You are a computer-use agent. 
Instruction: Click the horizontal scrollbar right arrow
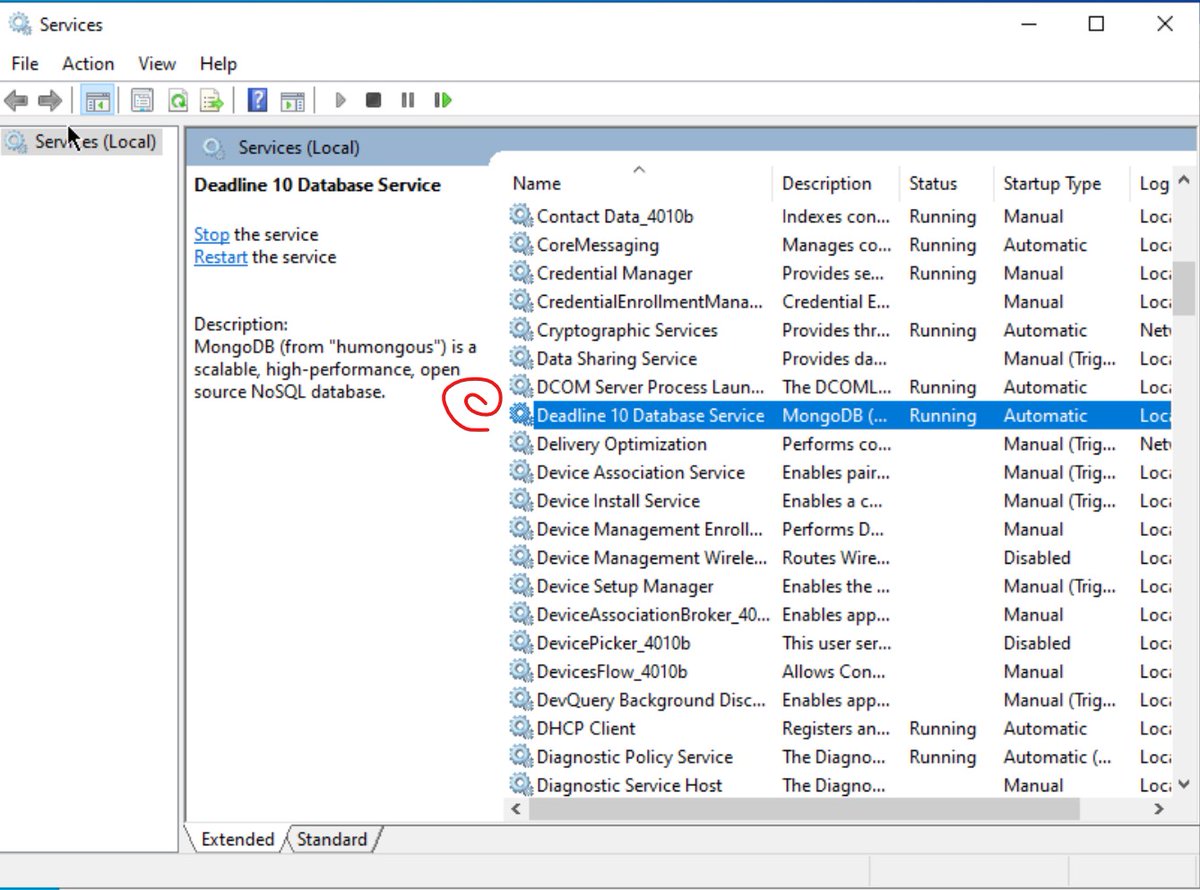[1160, 809]
